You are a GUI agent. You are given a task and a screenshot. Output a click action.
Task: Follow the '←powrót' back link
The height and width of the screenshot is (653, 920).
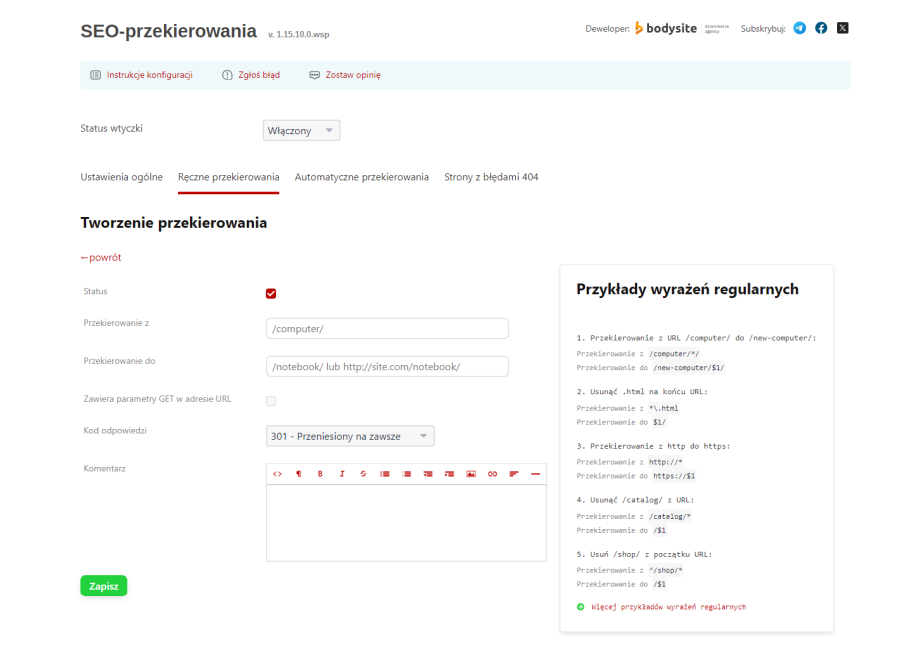point(101,257)
